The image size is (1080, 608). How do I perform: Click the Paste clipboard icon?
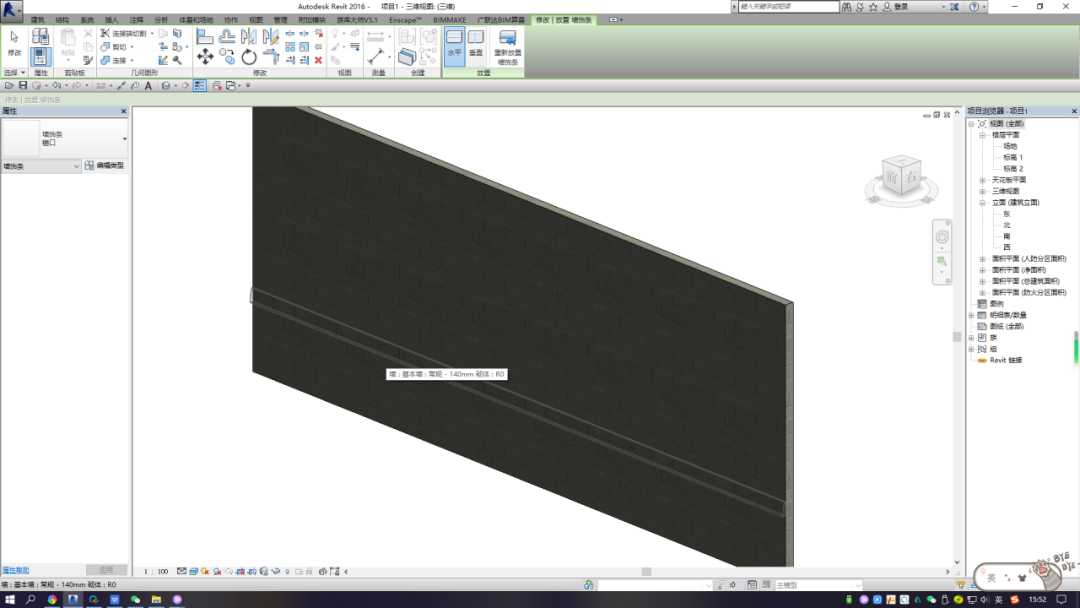[x=68, y=40]
